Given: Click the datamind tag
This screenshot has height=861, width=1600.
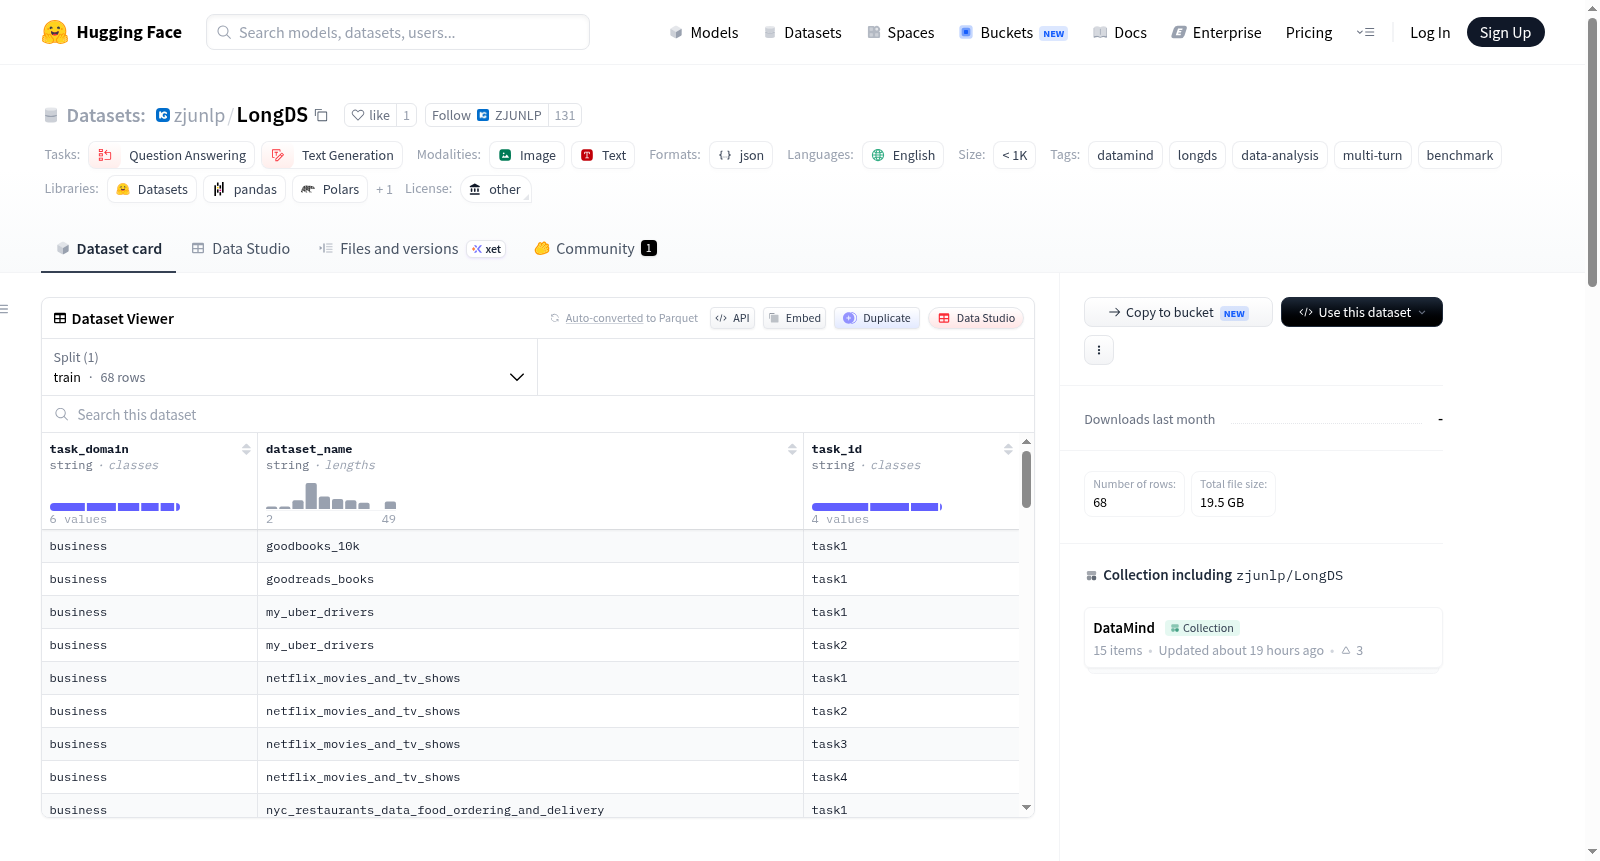Looking at the screenshot, I should 1125,155.
